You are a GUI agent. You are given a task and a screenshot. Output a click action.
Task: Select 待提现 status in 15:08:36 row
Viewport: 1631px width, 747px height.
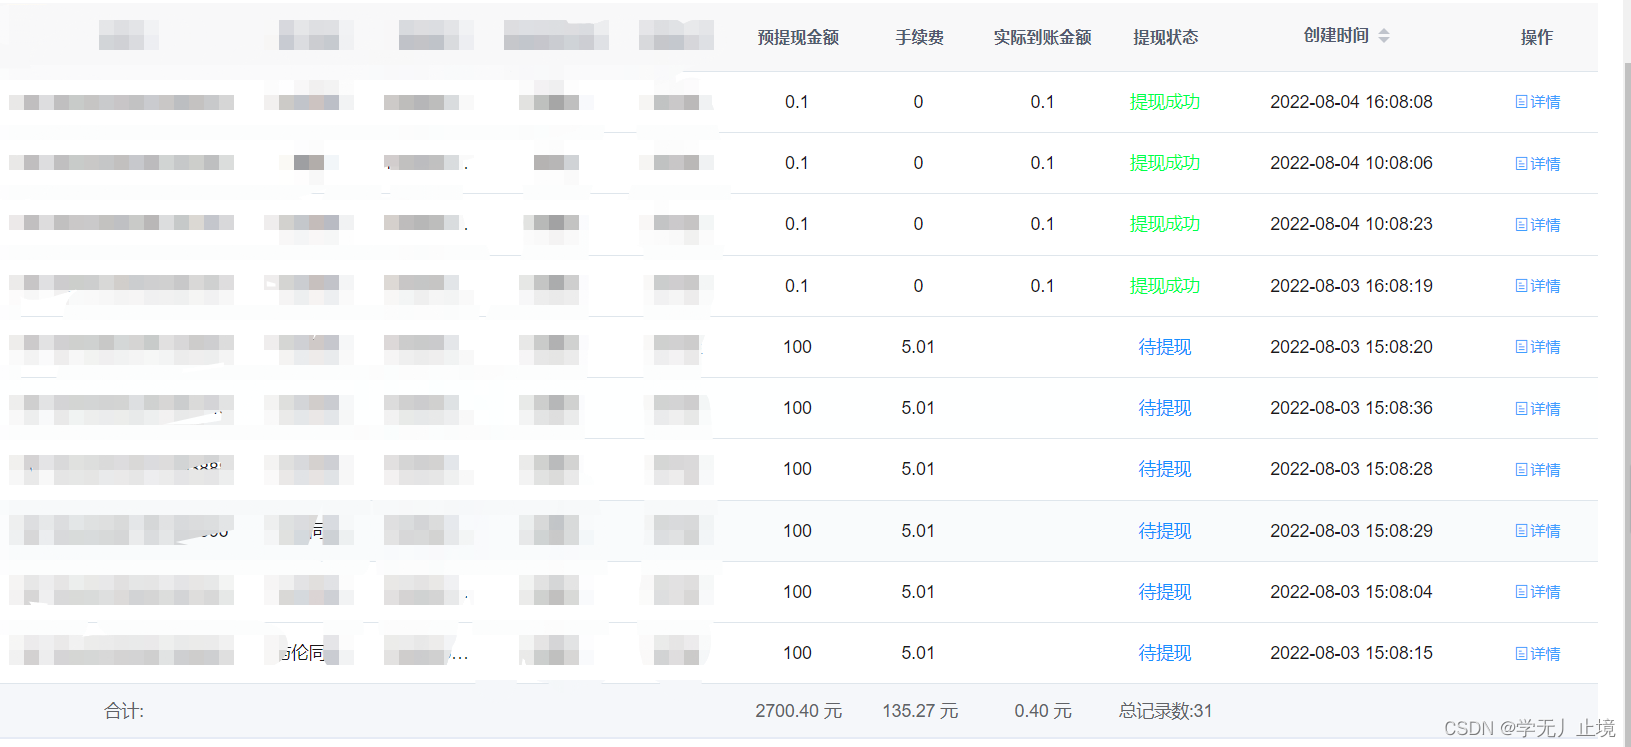coord(1165,408)
